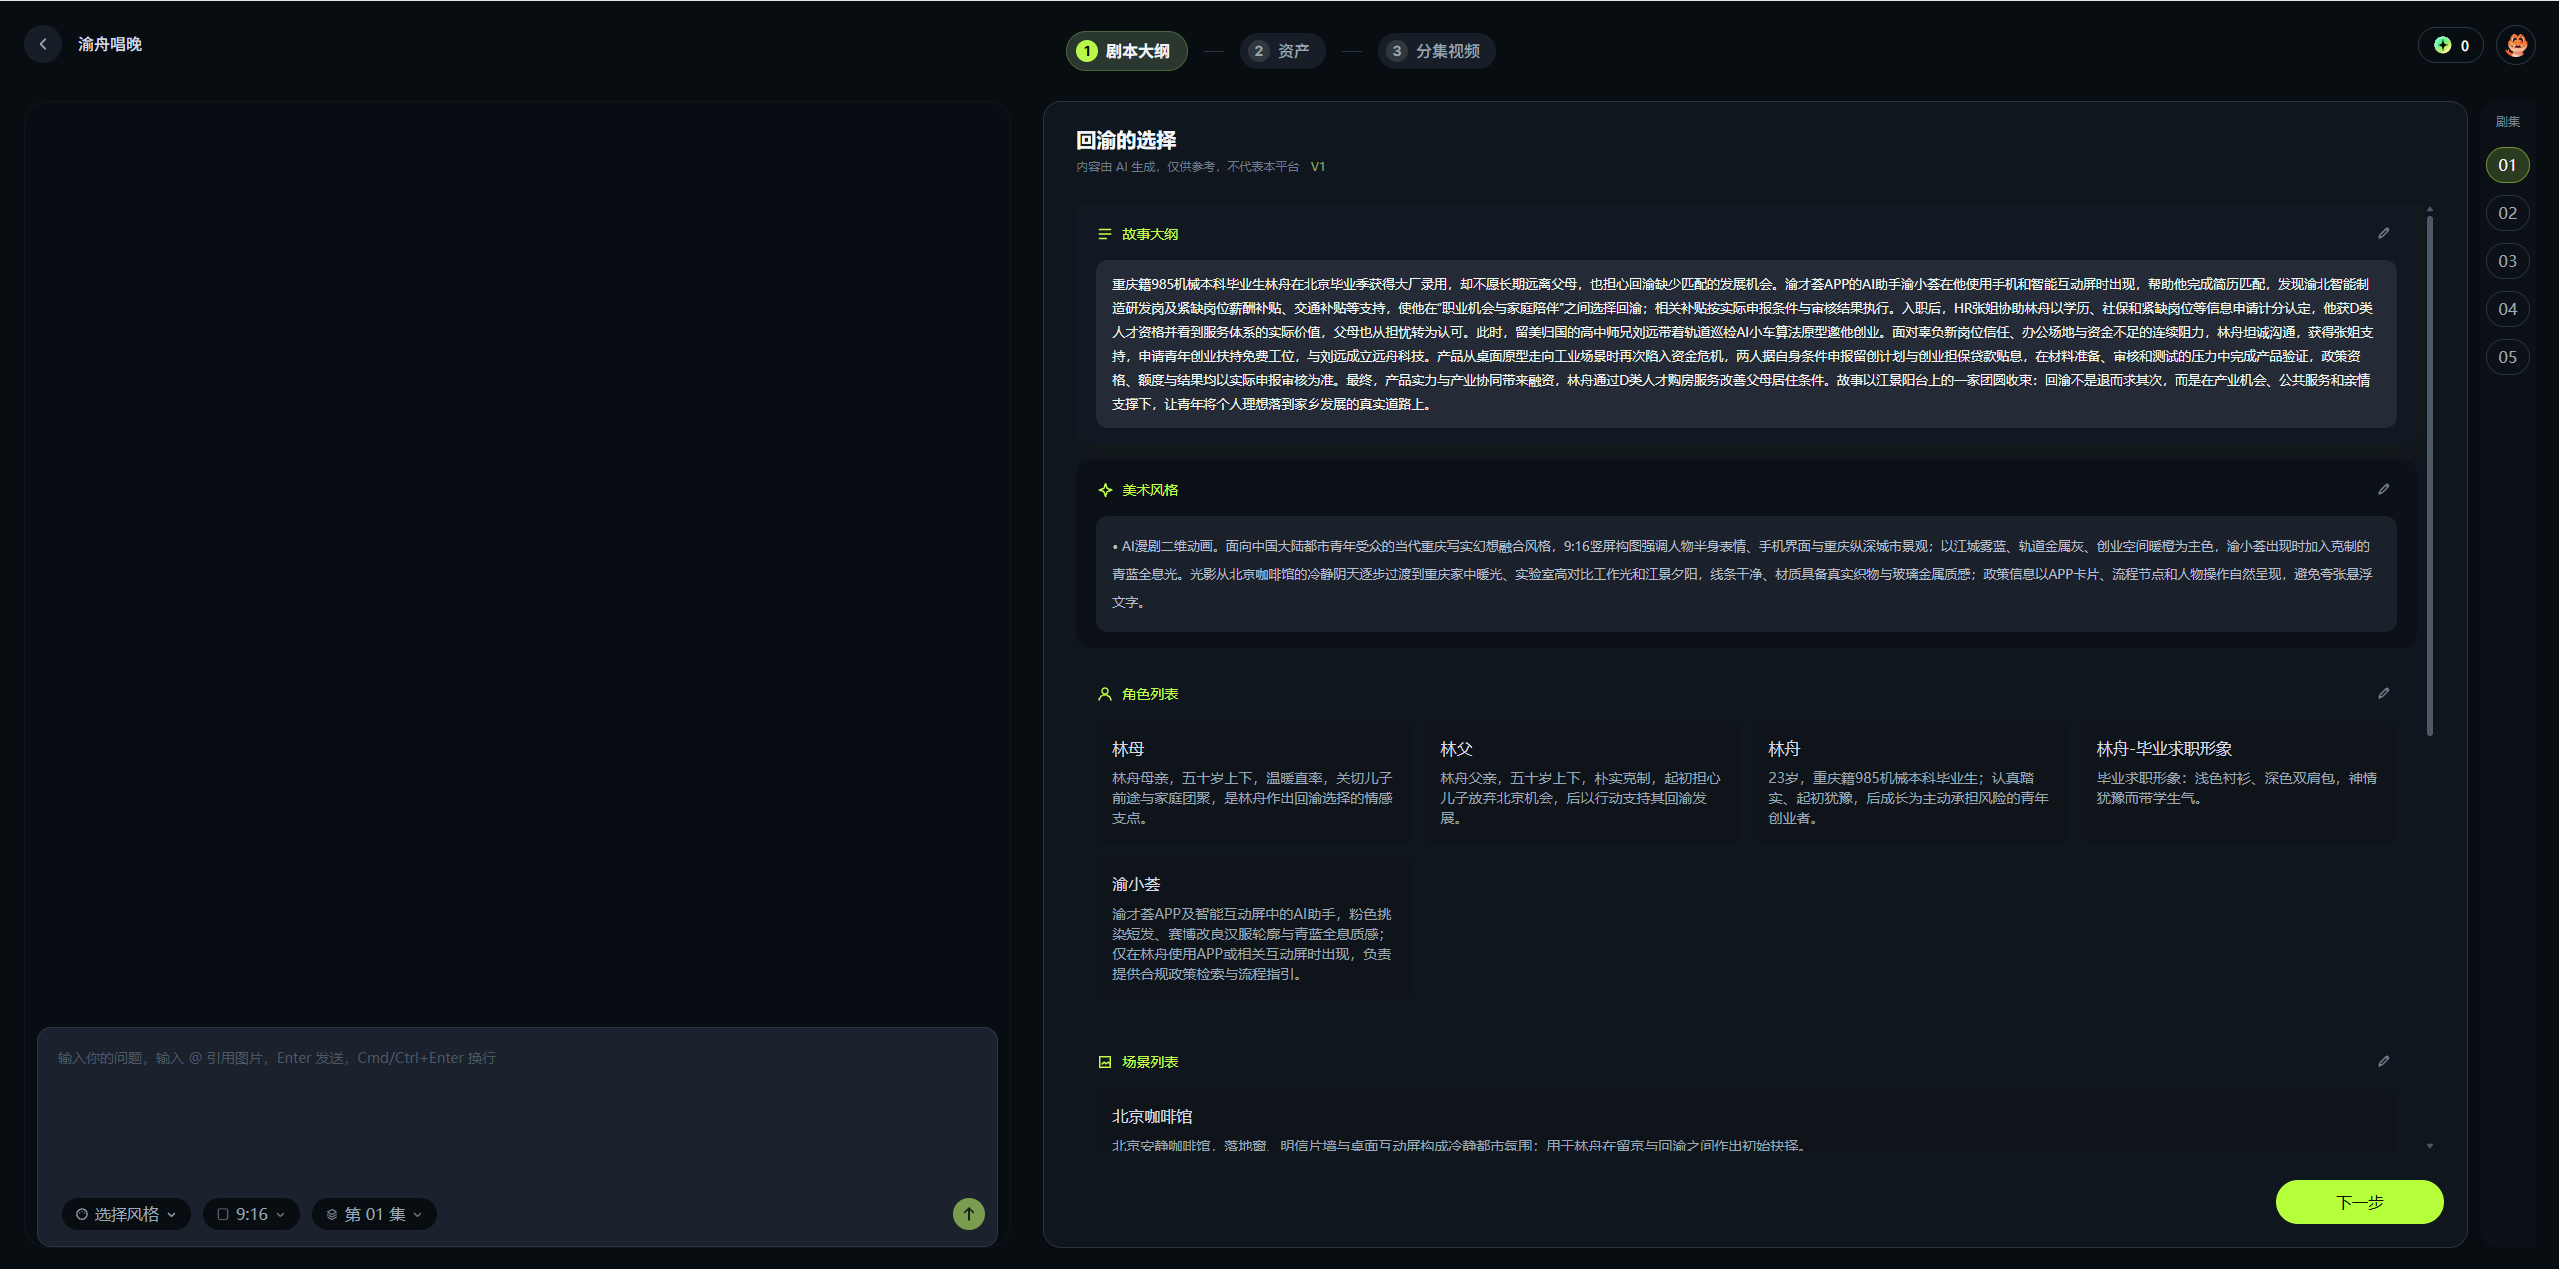Select episode 02 in the episode list
This screenshot has width=2559, height=1269.
click(2507, 213)
